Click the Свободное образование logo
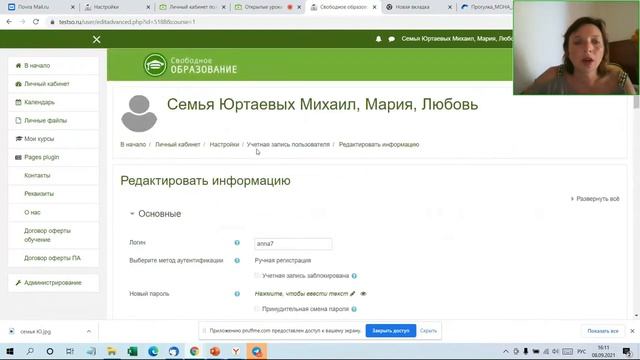The width and height of the screenshot is (640, 360). pyautogui.click(x=190, y=65)
